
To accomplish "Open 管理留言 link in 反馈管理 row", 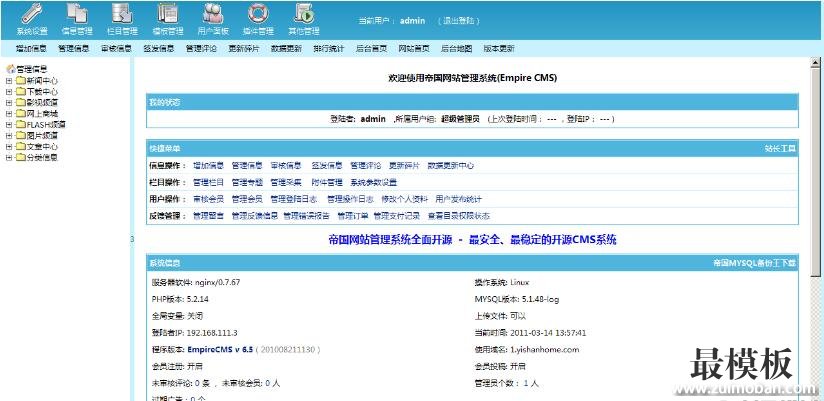I will pos(208,216).
